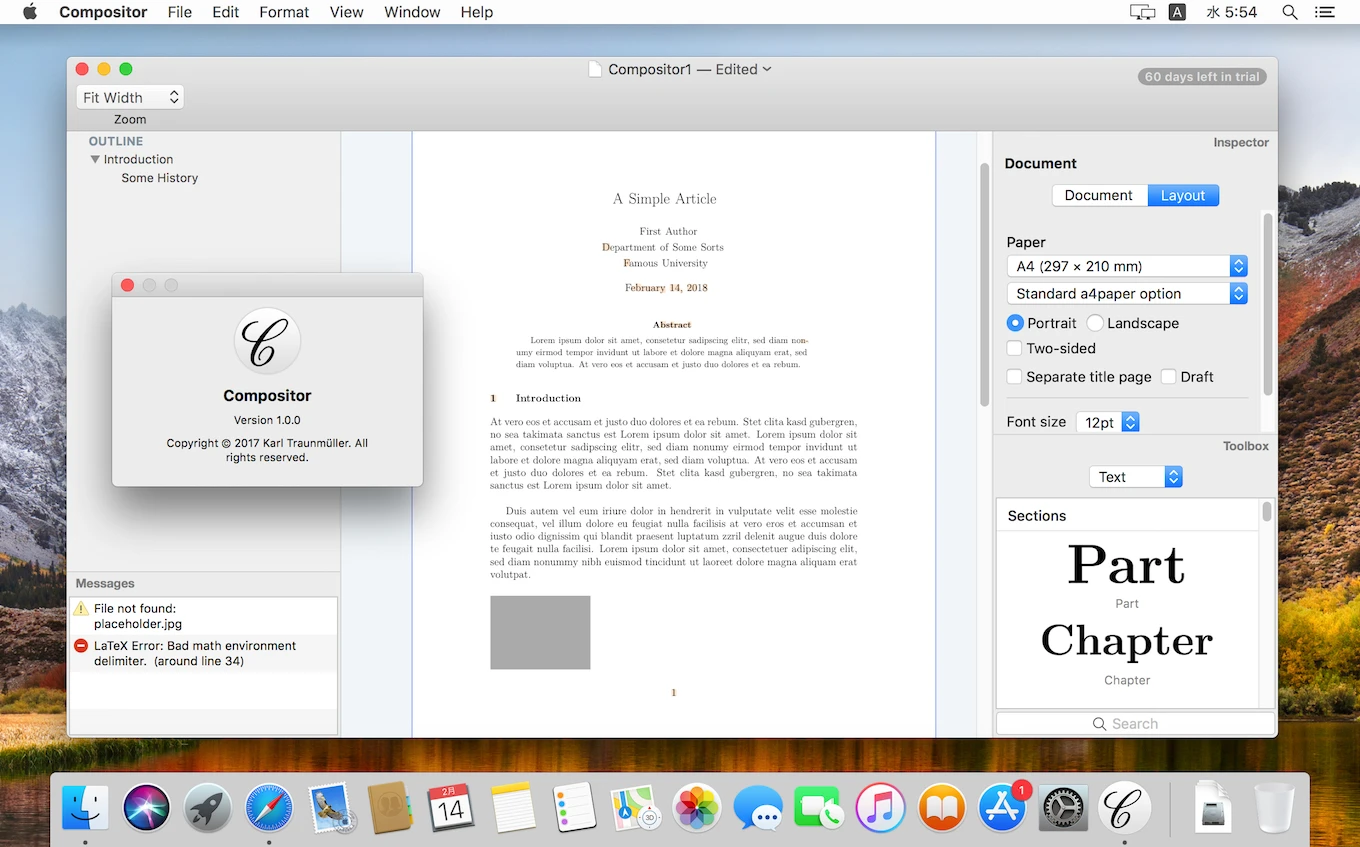This screenshot has width=1360, height=847.
Task: Open System Preferences gear in dock
Action: (x=1063, y=807)
